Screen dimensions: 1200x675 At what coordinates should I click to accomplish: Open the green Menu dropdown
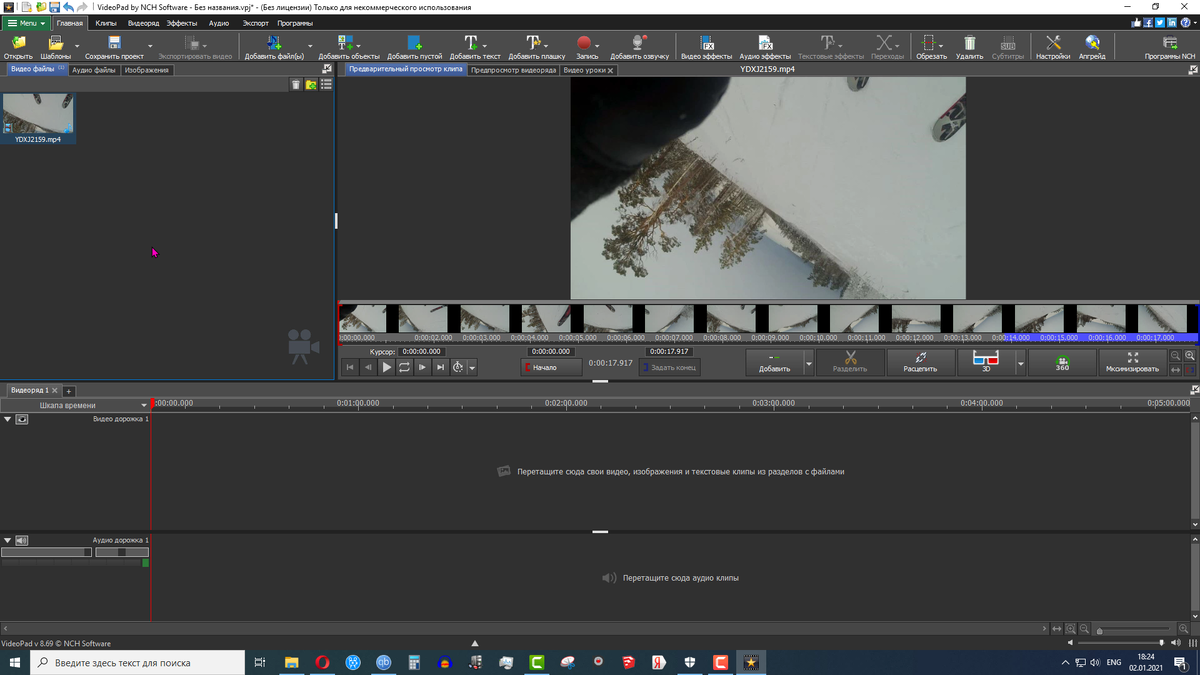click(27, 22)
